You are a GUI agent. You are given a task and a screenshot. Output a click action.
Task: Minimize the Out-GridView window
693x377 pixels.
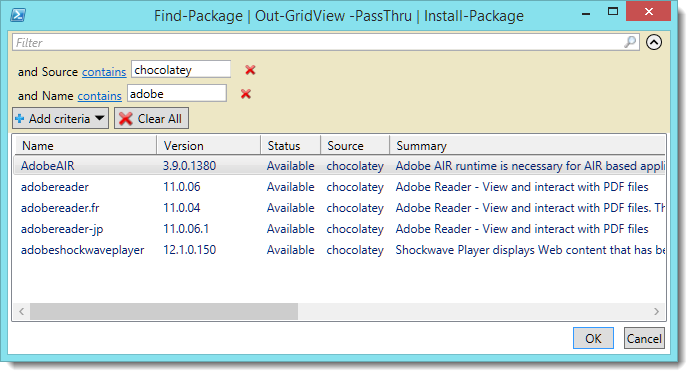click(x=586, y=13)
